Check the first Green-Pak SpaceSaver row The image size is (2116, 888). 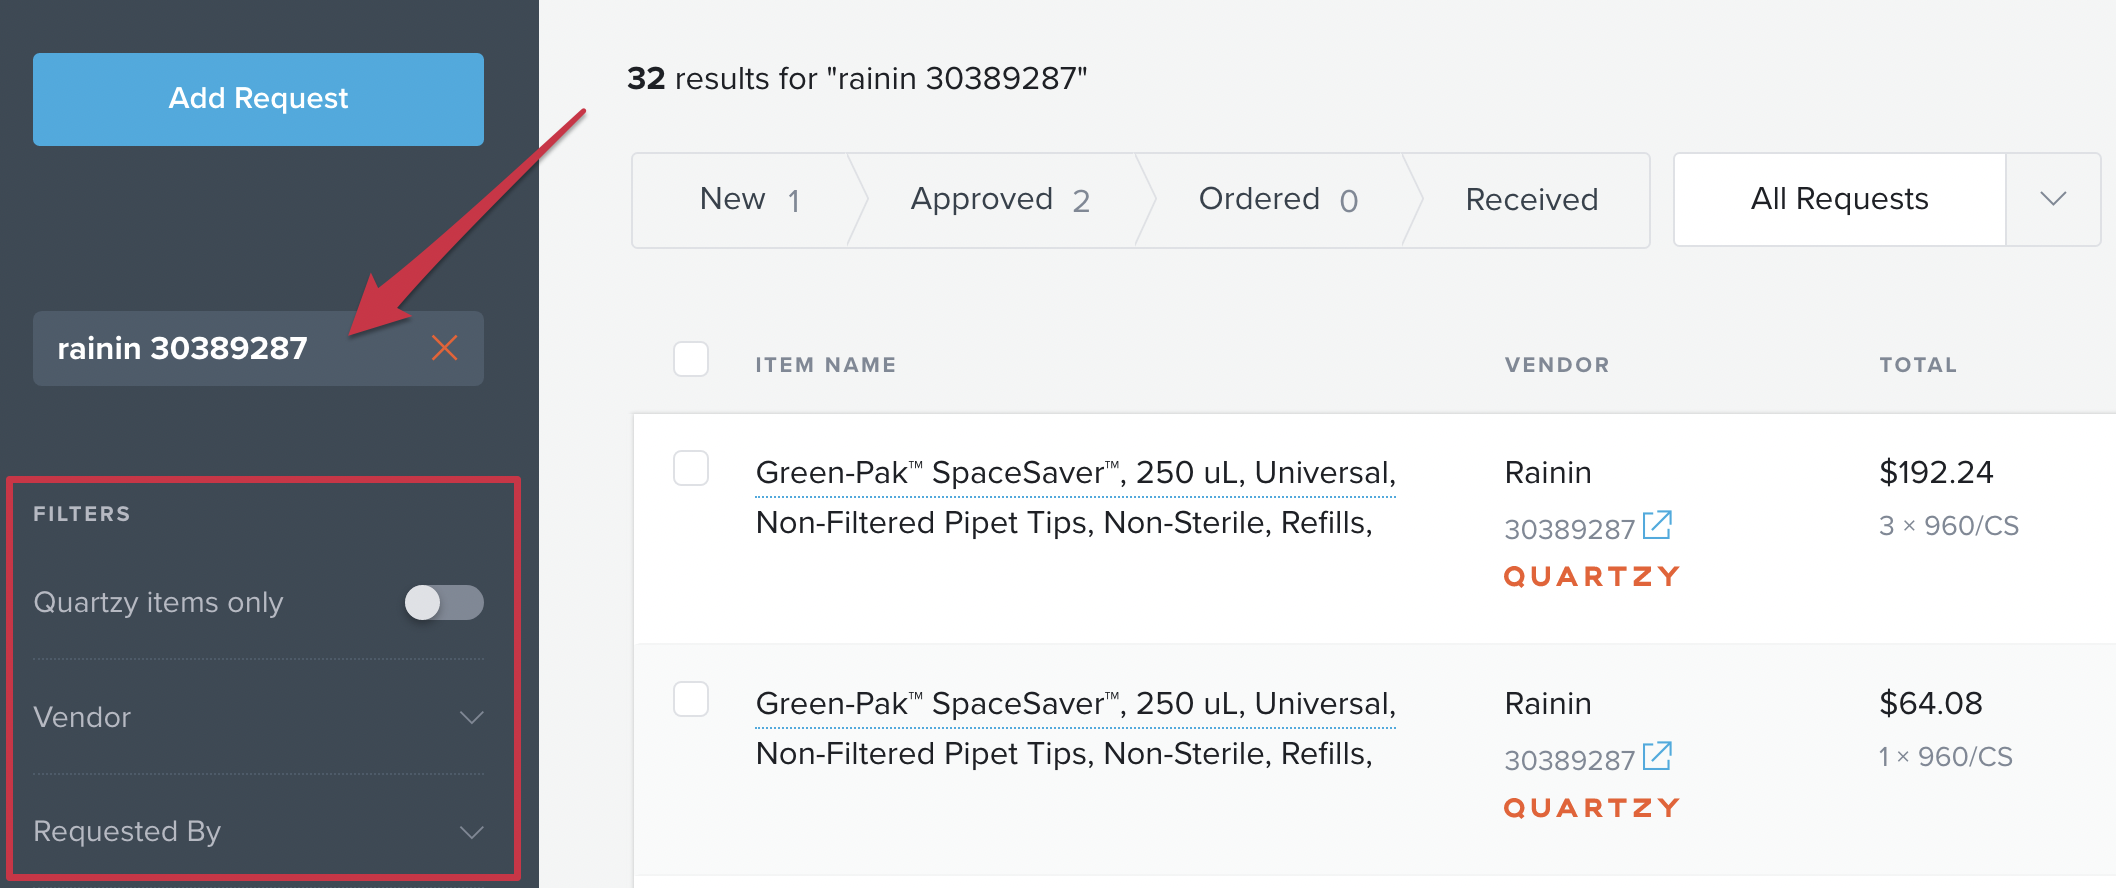click(691, 468)
